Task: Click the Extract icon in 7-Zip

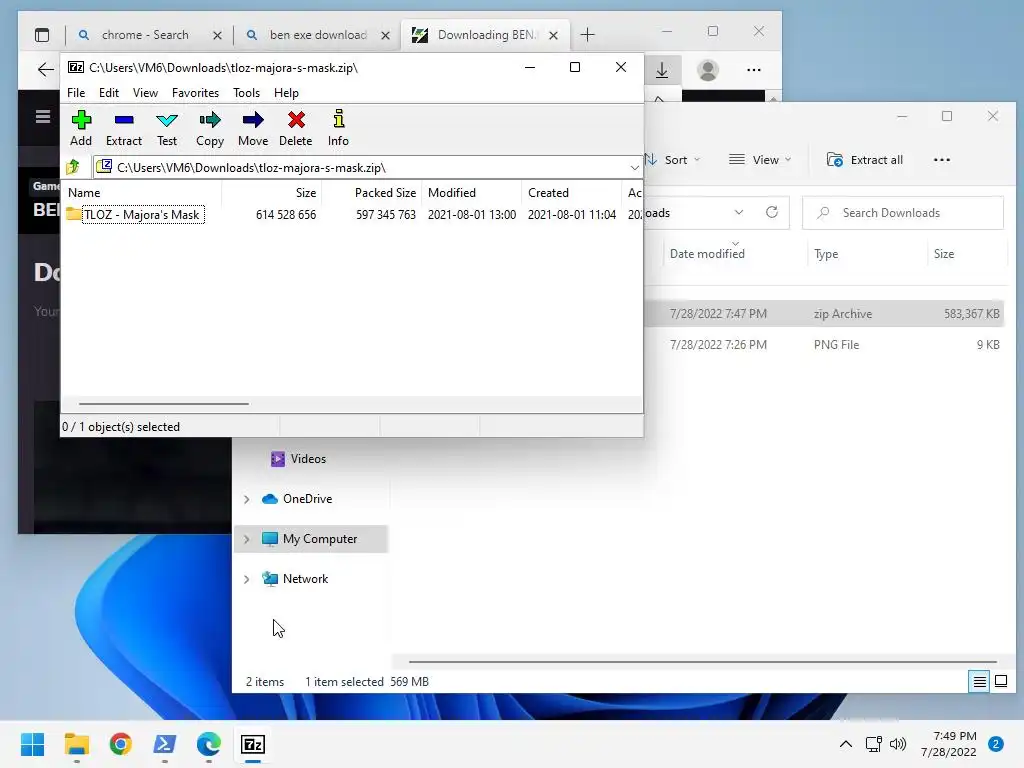Action: 123,129
